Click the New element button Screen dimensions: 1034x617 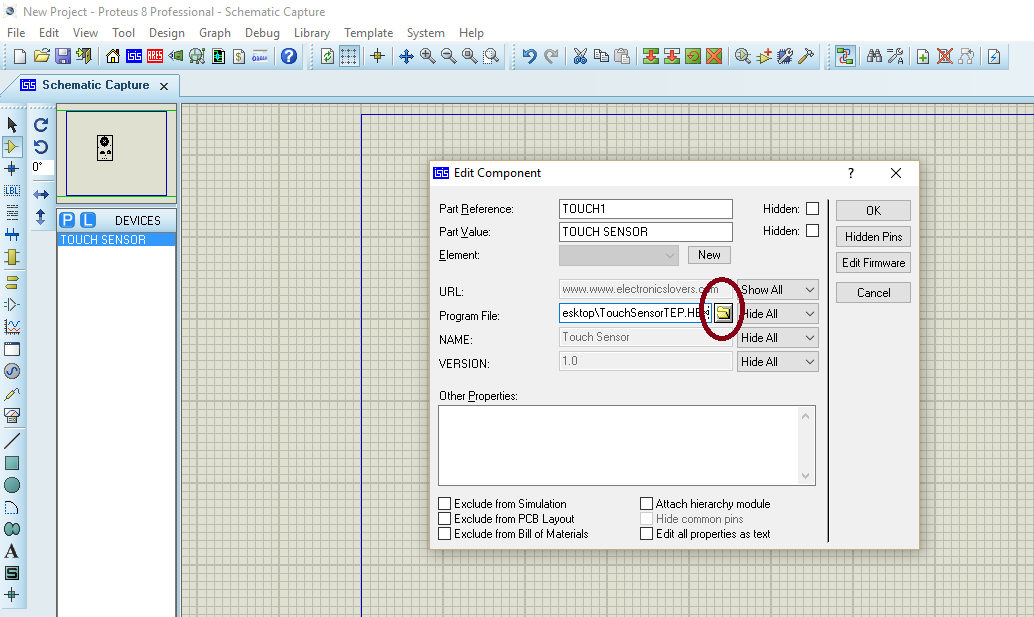tap(709, 254)
